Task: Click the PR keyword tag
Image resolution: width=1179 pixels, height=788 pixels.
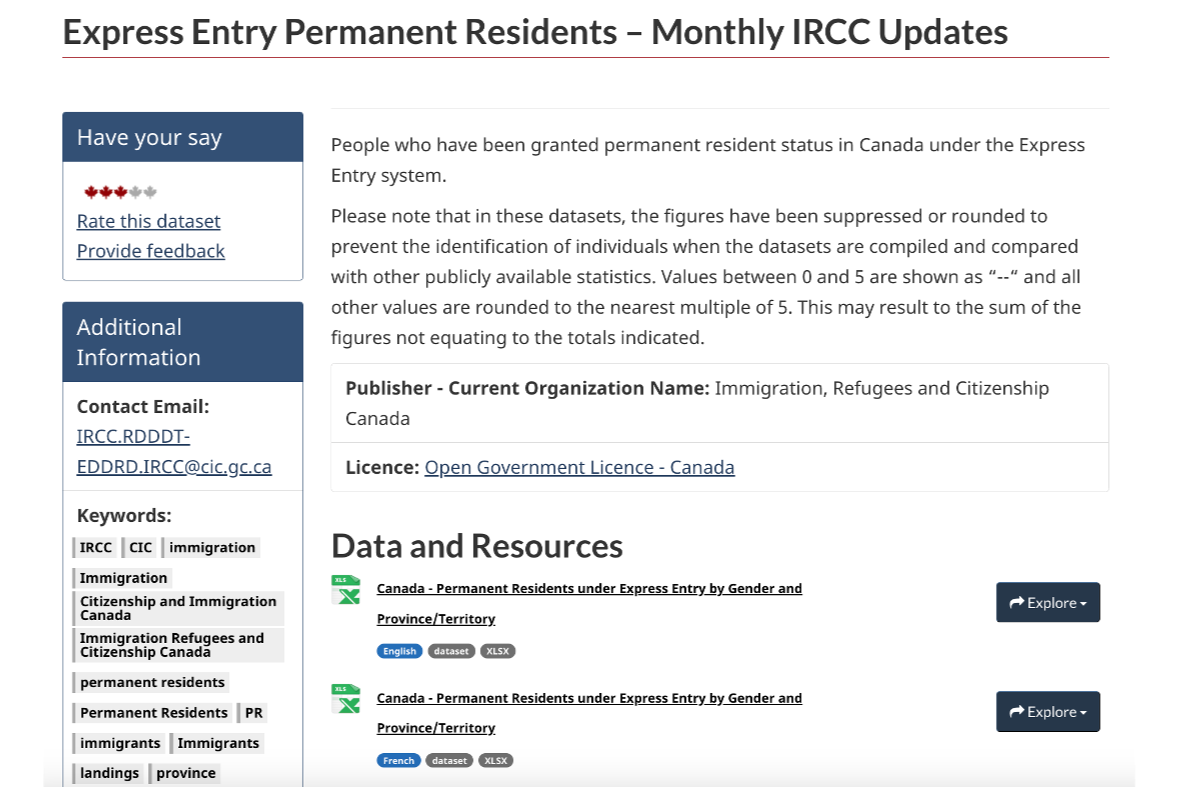Action: [254, 713]
